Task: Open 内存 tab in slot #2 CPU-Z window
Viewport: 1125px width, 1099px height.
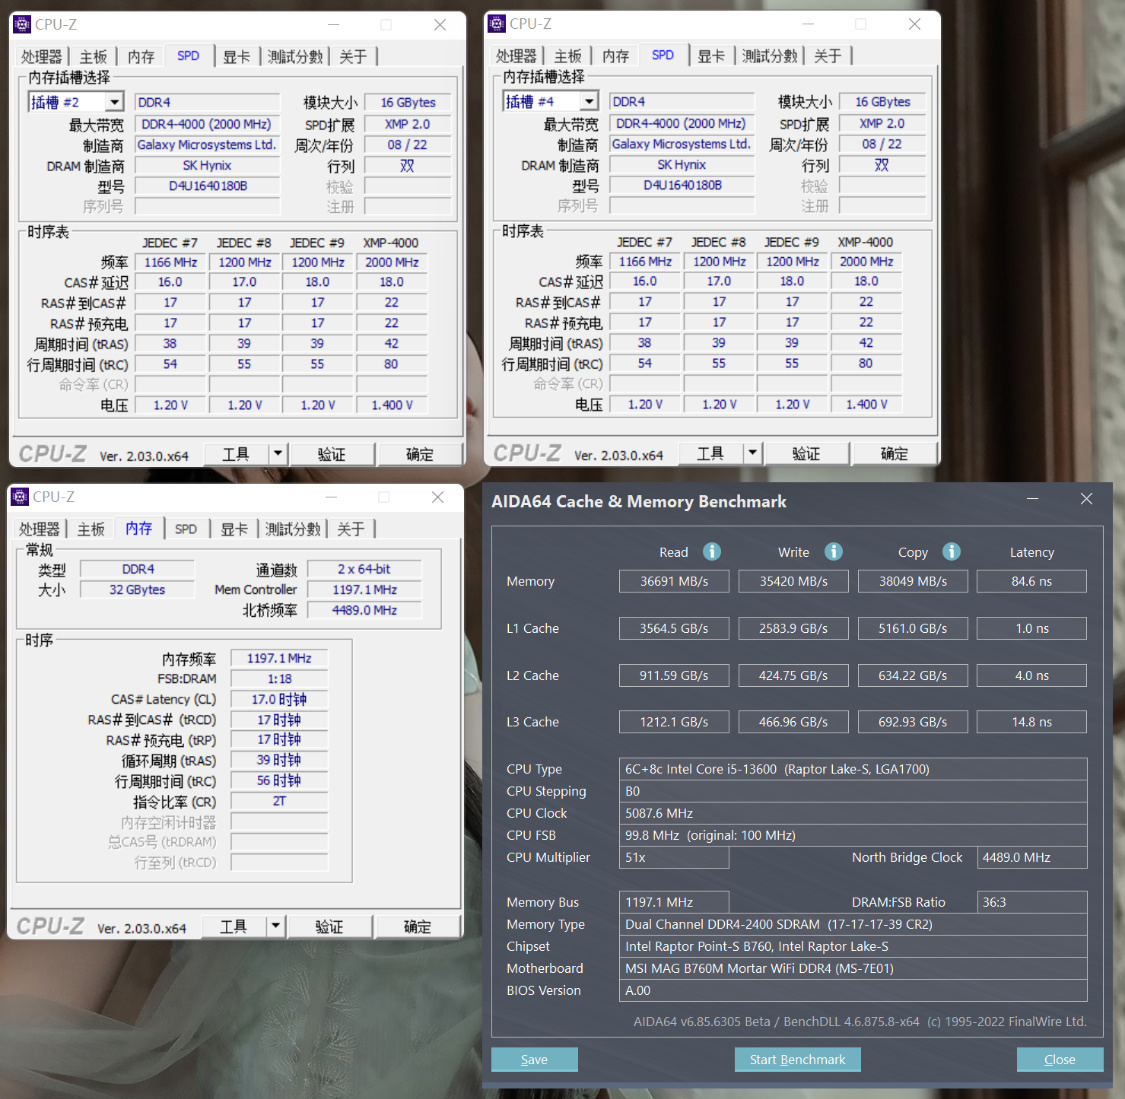Action: click(x=141, y=57)
